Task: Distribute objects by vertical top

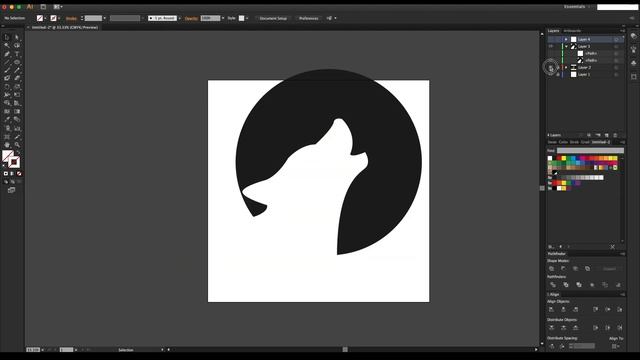Action: tap(551, 328)
